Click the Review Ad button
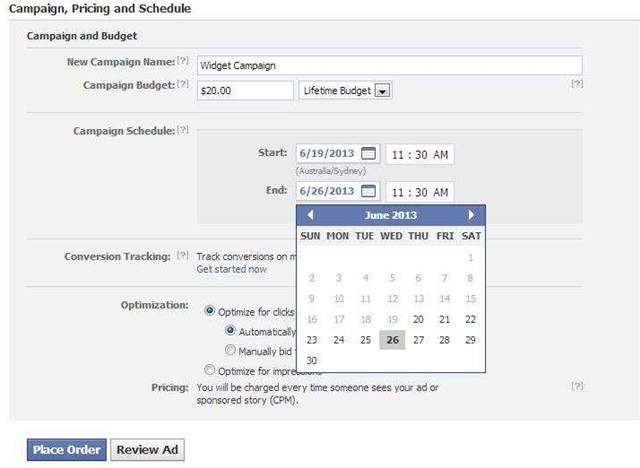 pyautogui.click(x=147, y=450)
